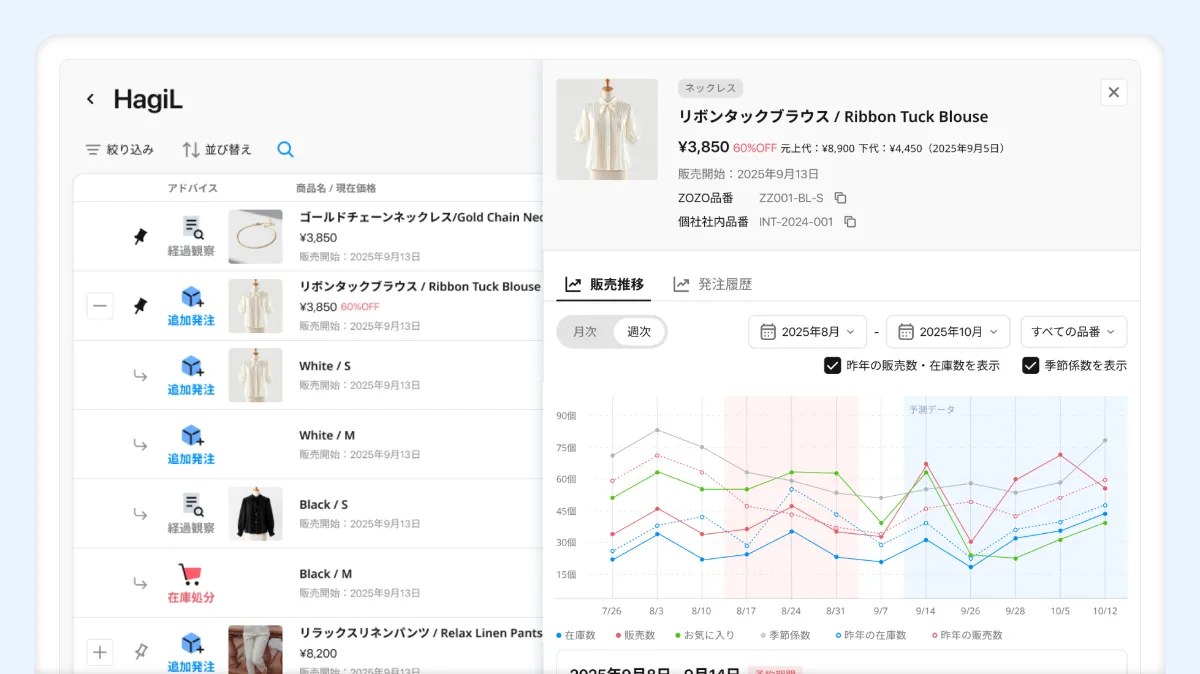Click 追加発注 icon in White / S row
This screenshot has width=1200, height=674.
191,375
